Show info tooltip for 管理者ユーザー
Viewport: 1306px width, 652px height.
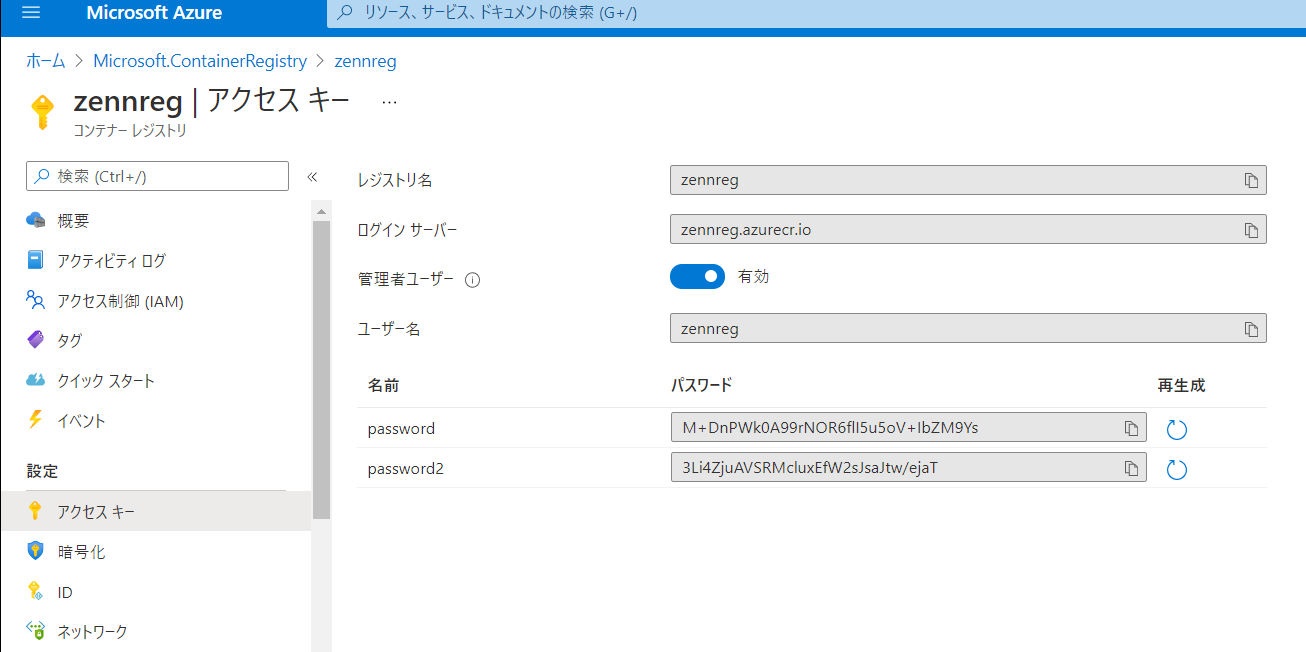(473, 280)
